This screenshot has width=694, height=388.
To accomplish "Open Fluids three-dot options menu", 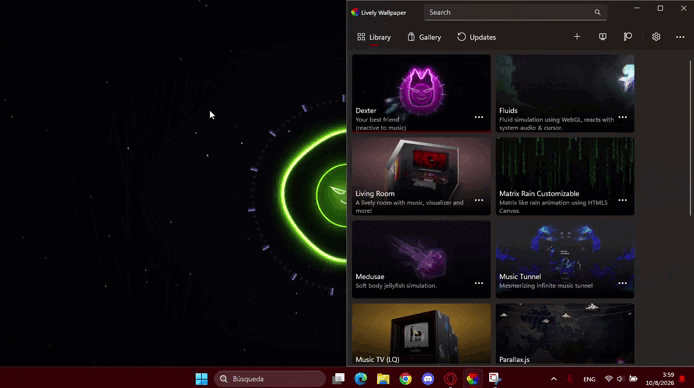I will pos(622,117).
